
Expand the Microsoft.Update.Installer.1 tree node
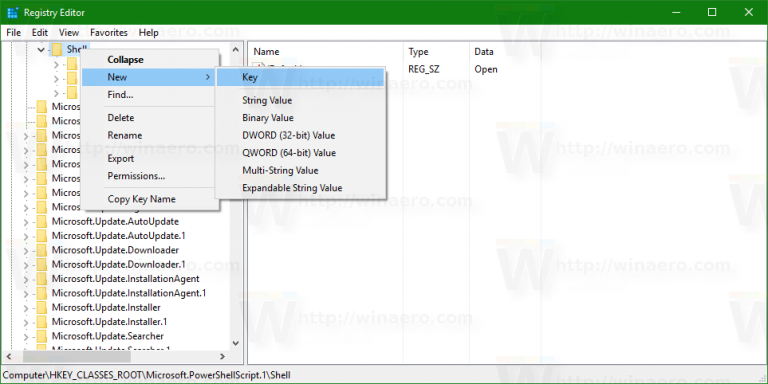tap(26, 322)
